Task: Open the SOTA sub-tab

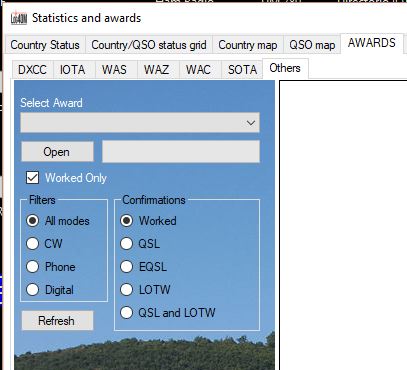Action: tap(242, 70)
